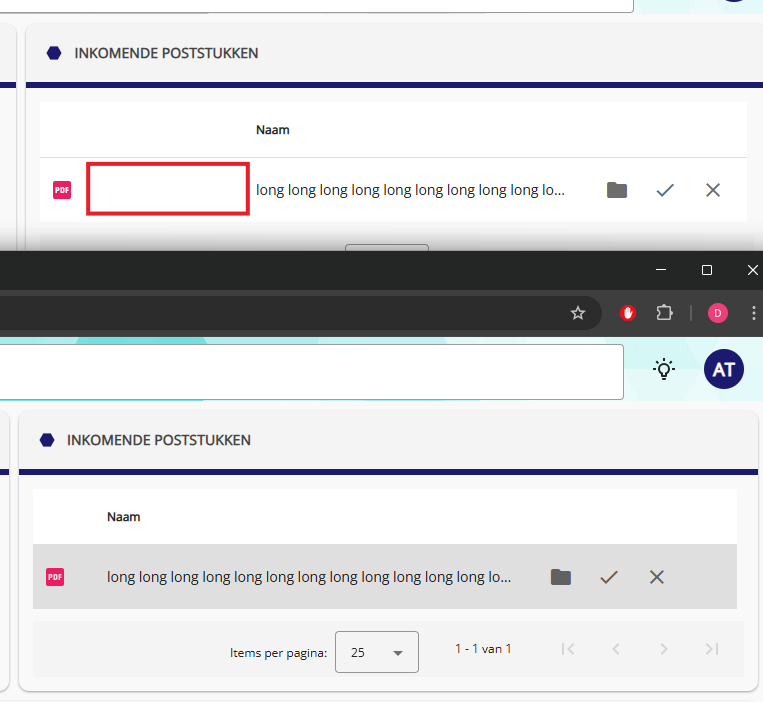The image size is (763, 702).
Task: Click the checkmark icon in the red-boxed row
Action: click(x=665, y=190)
